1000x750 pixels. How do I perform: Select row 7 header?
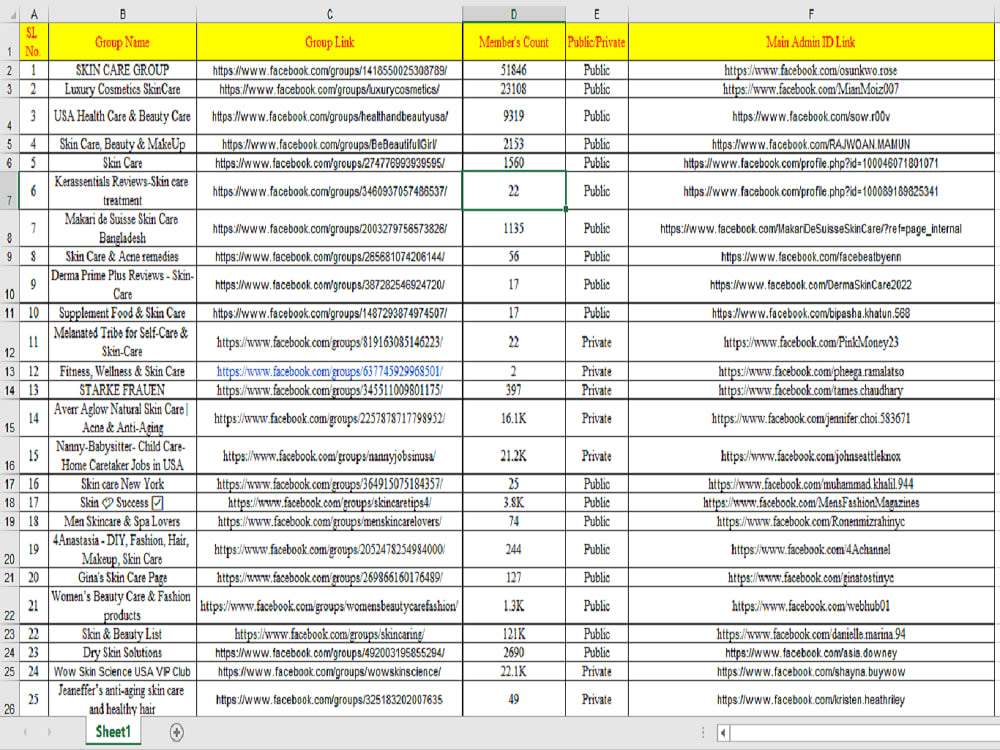[10, 191]
